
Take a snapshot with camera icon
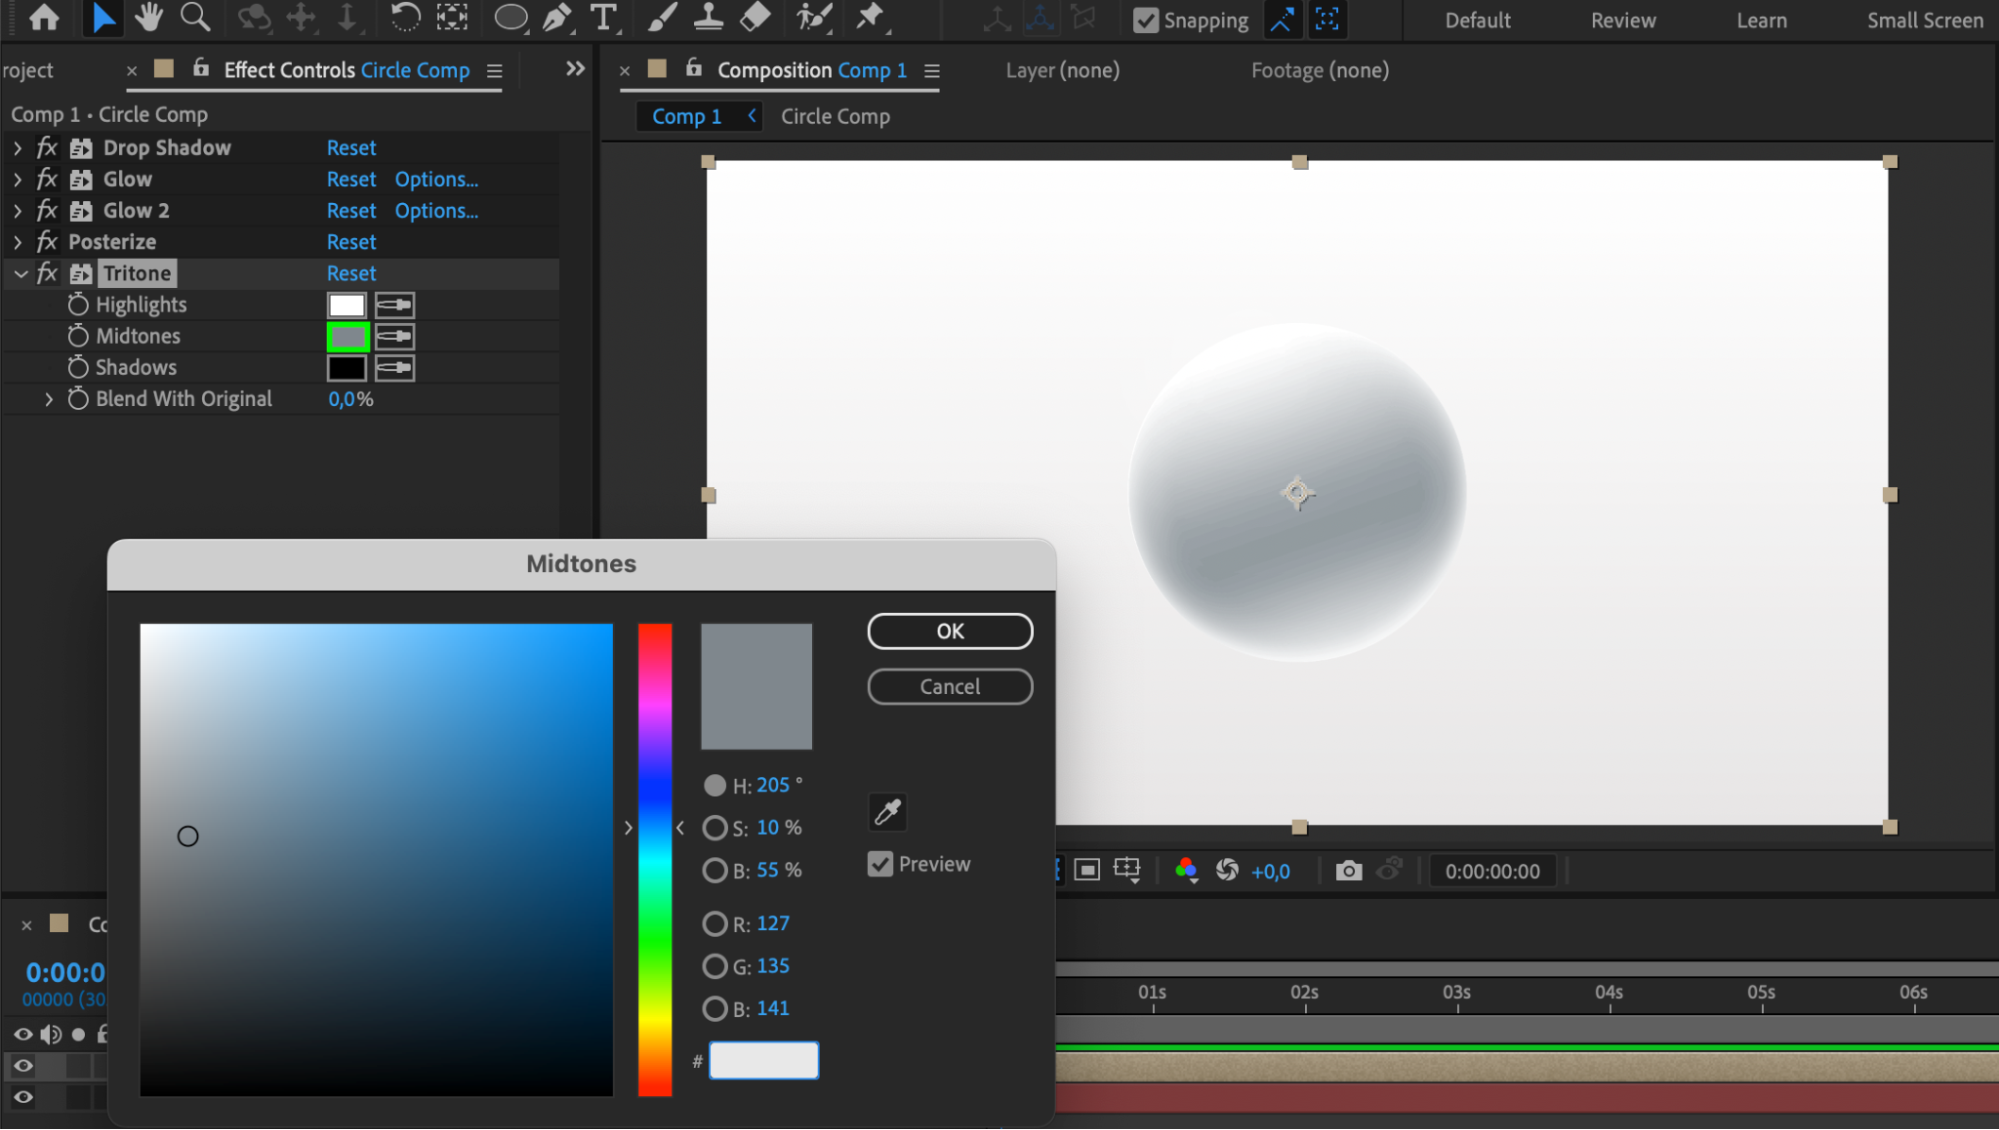pos(1348,871)
